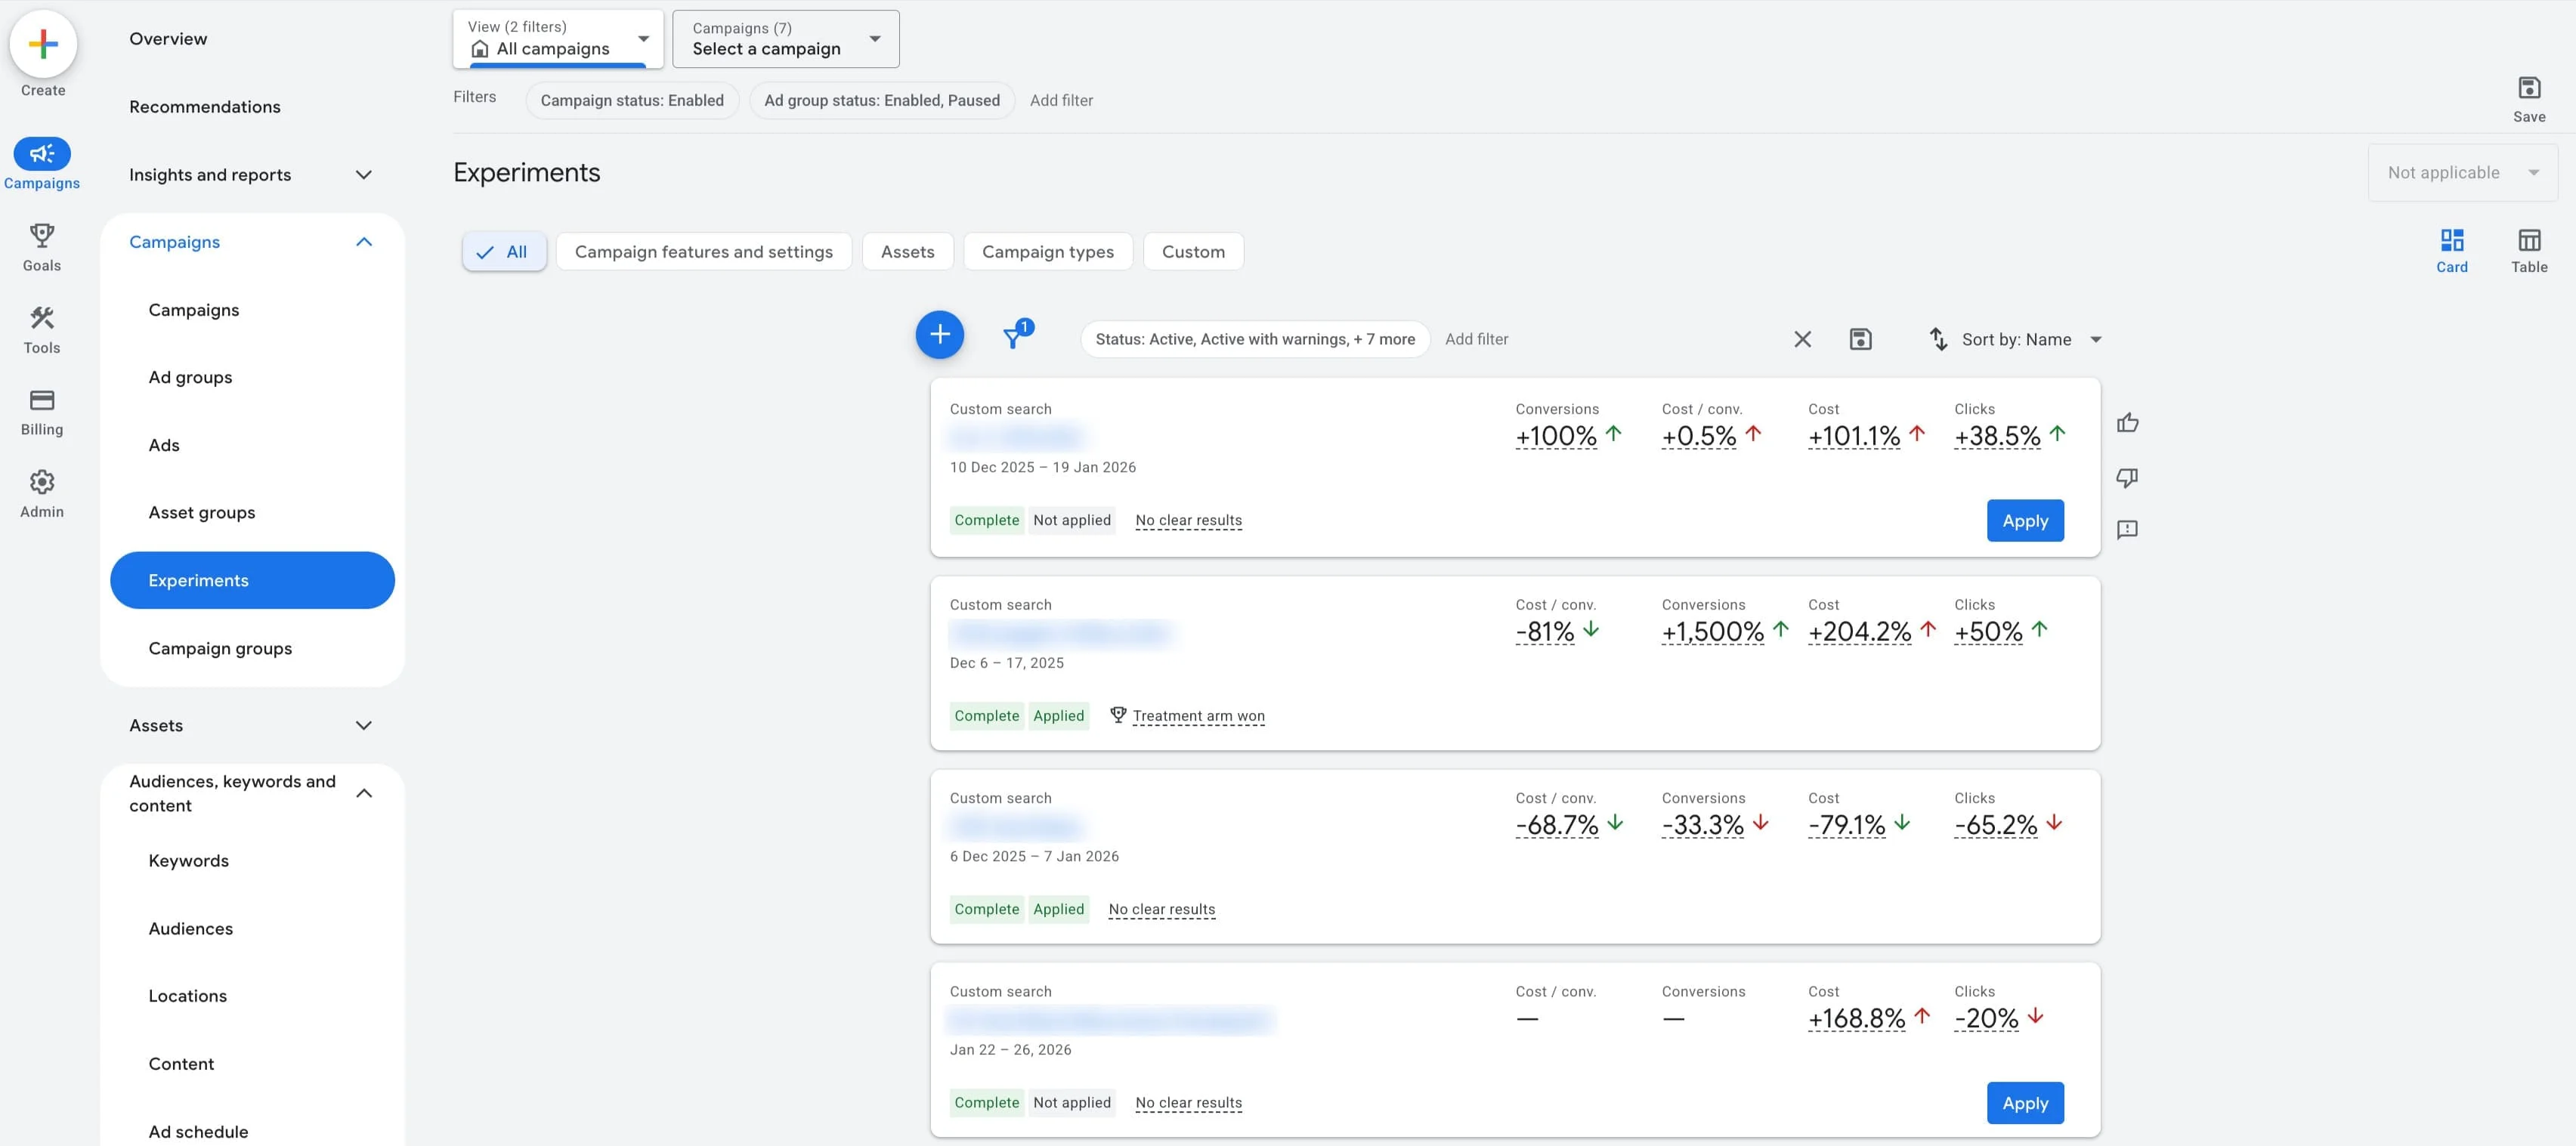Image resolution: width=2576 pixels, height=1146 pixels.
Task: Click Campaign status: Enabled filter chip
Action: click(x=632, y=100)
